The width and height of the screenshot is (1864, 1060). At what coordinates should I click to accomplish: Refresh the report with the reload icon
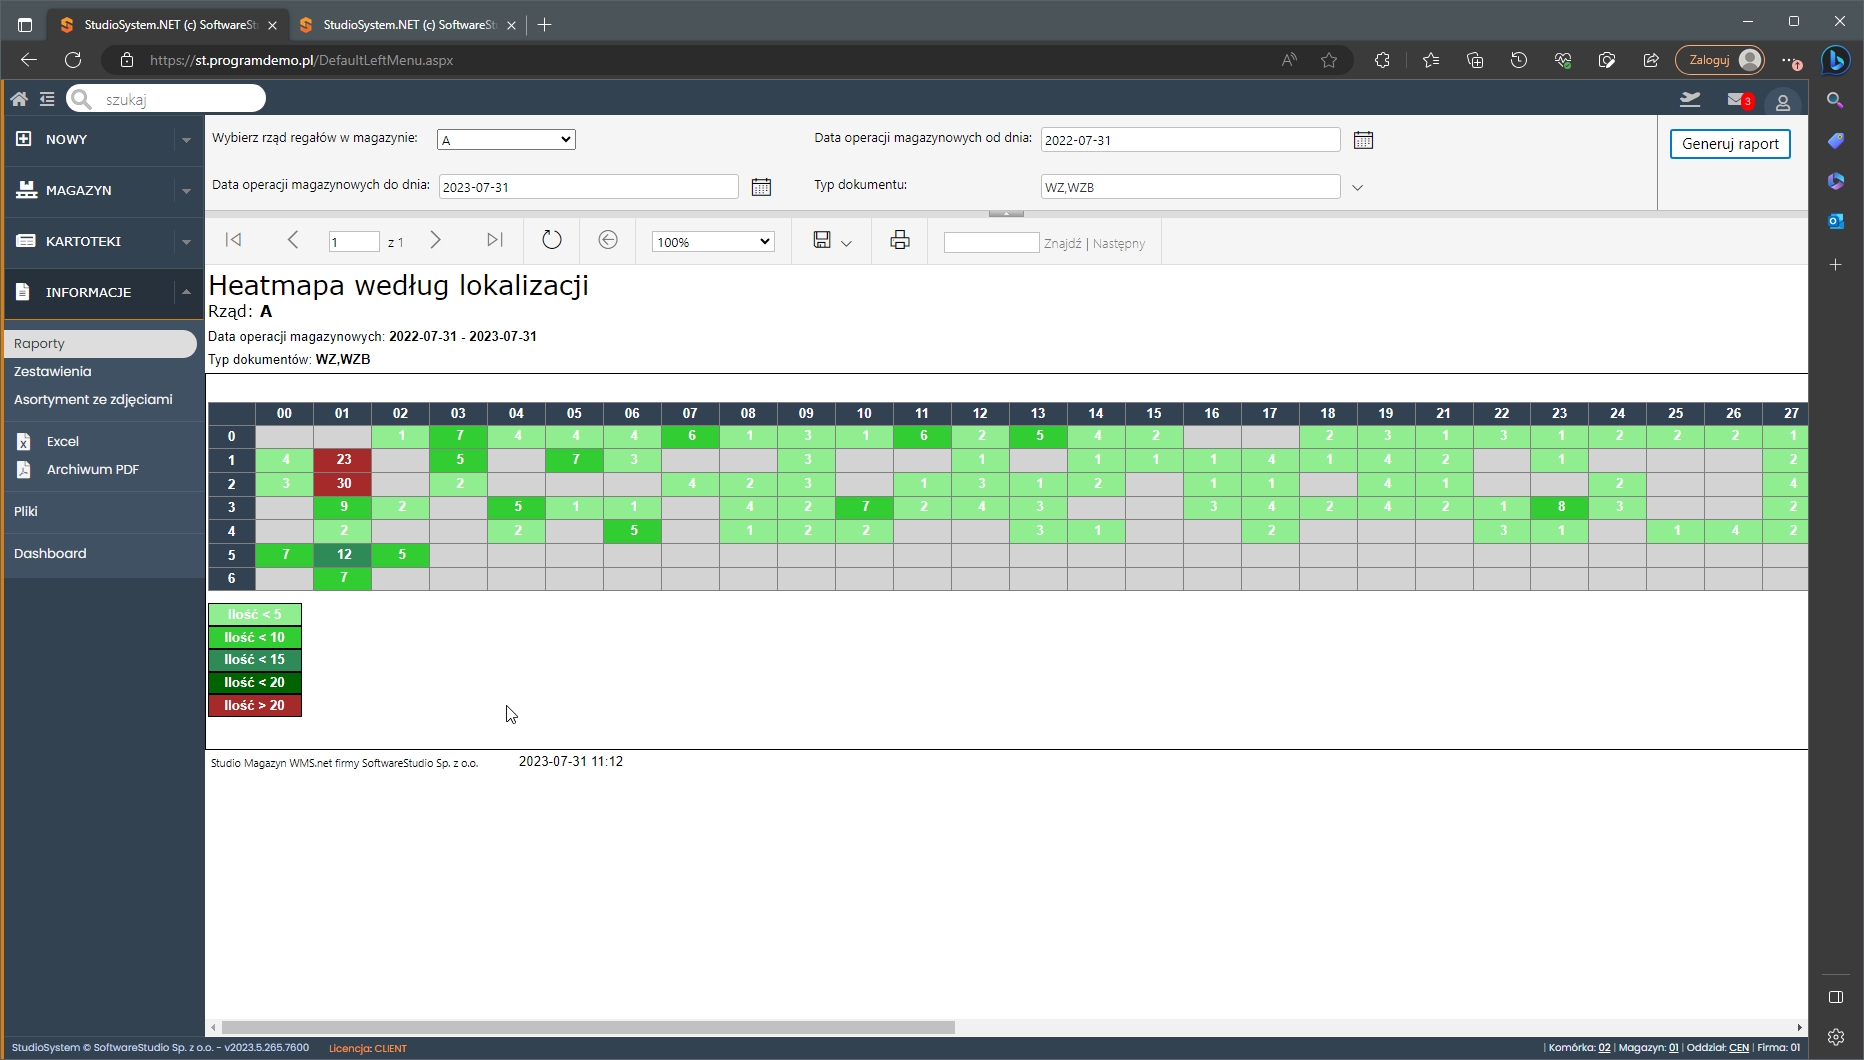pos(552,240)
